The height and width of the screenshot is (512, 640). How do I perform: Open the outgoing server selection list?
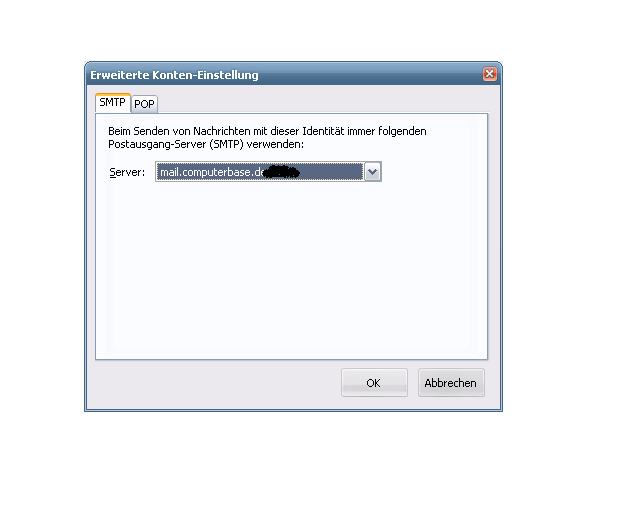tap(373, 172)
